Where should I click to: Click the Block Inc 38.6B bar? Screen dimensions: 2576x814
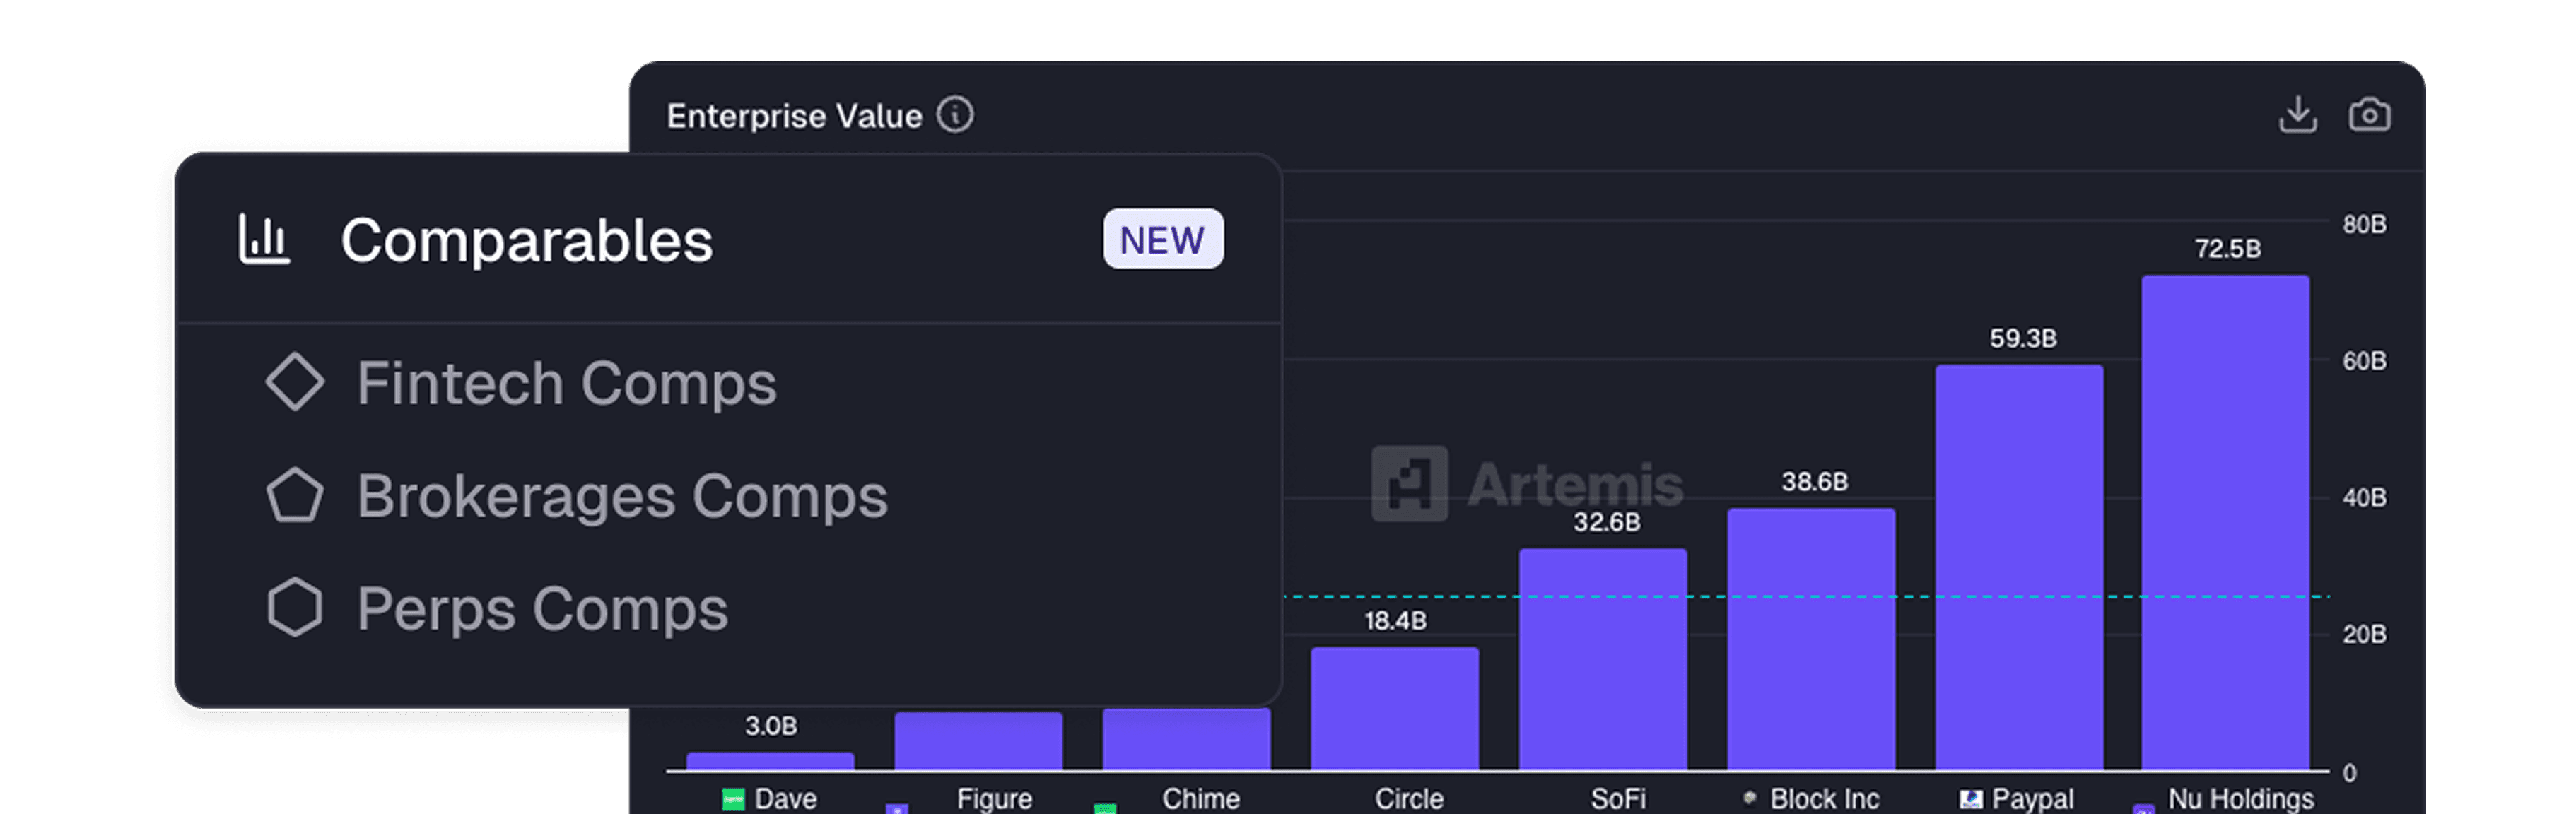coord(1811,639)
